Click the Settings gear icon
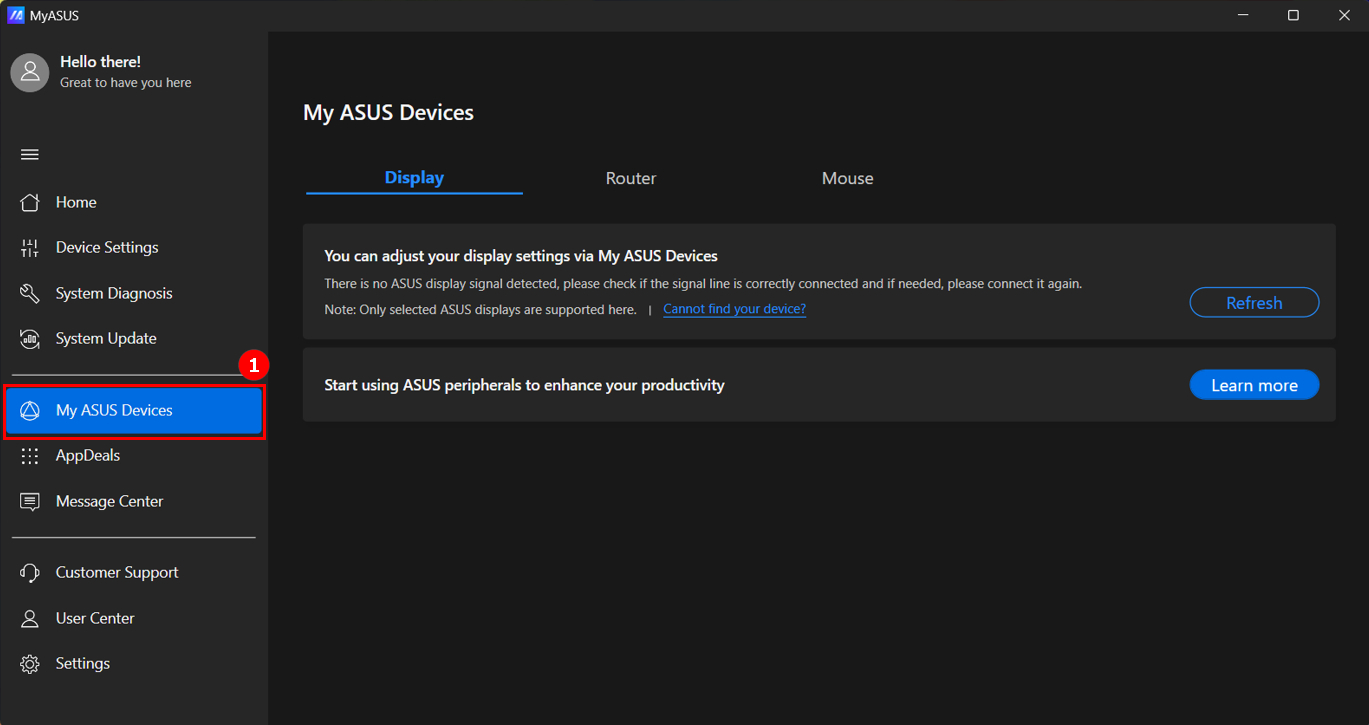Image resolution: width=1369 pixels, height=725 pixels. coord(30,663)
